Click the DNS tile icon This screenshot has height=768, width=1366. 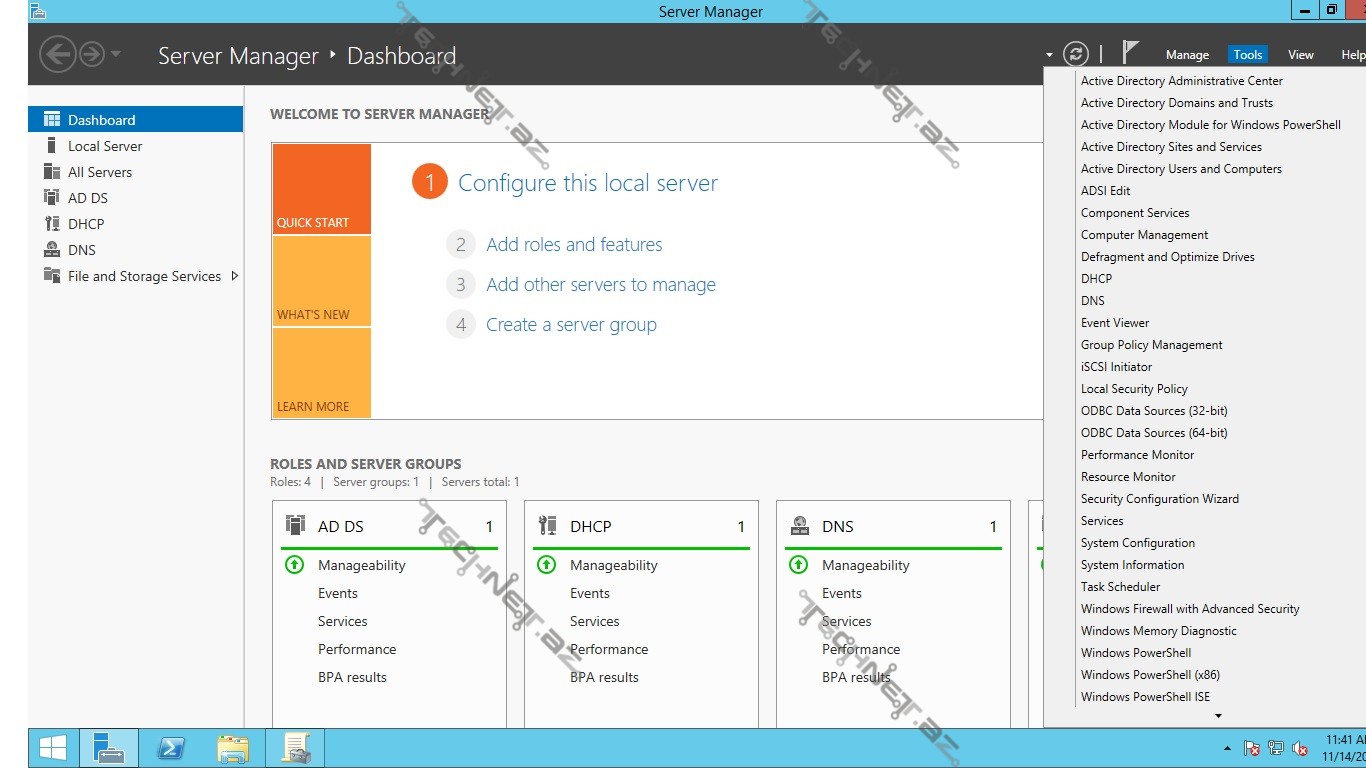click(800, 526)
